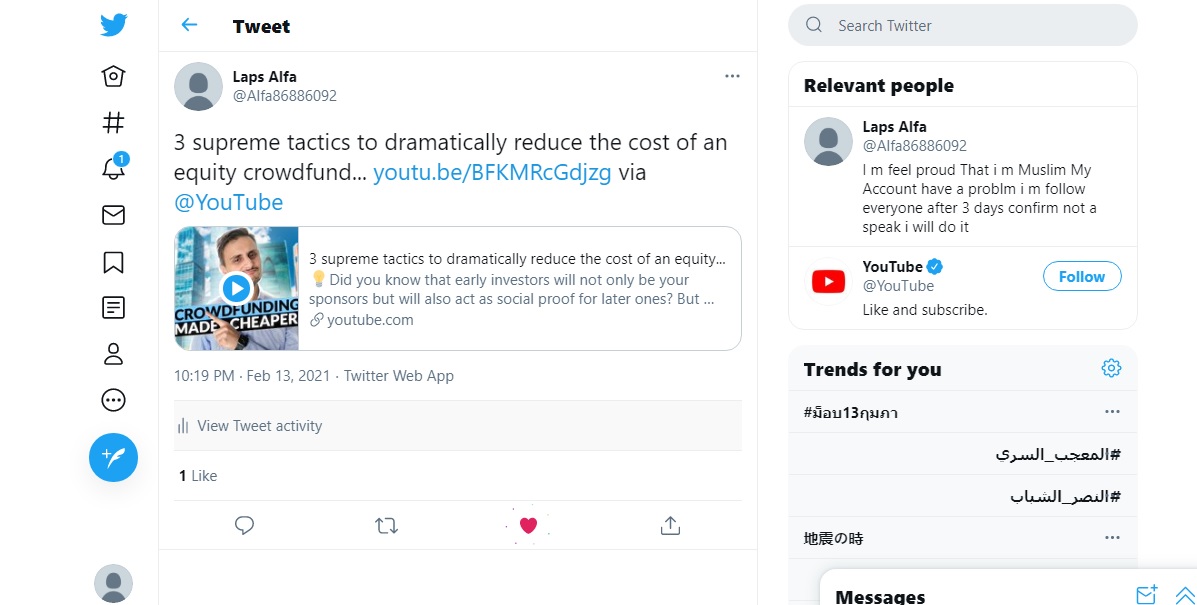Click the search magnifier icon
Viewport: 1197px width, 605px height.
coord(814,25)
